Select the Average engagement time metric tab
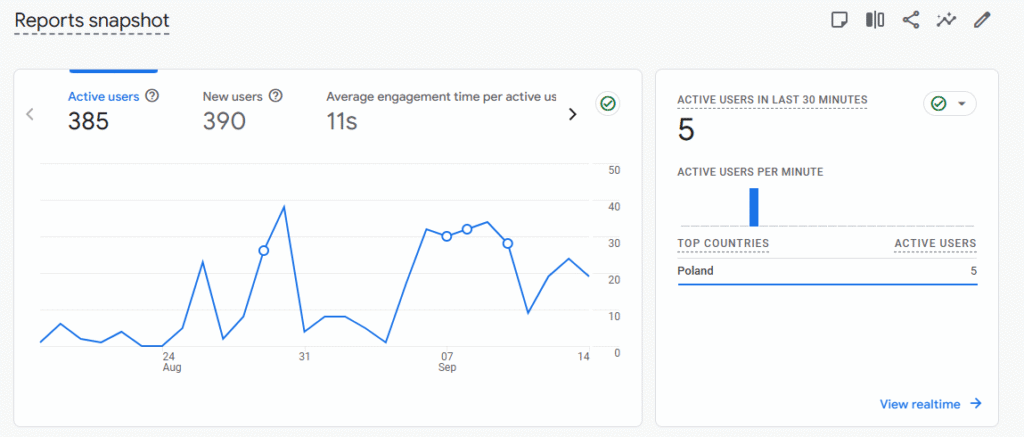 pos(441,110)
